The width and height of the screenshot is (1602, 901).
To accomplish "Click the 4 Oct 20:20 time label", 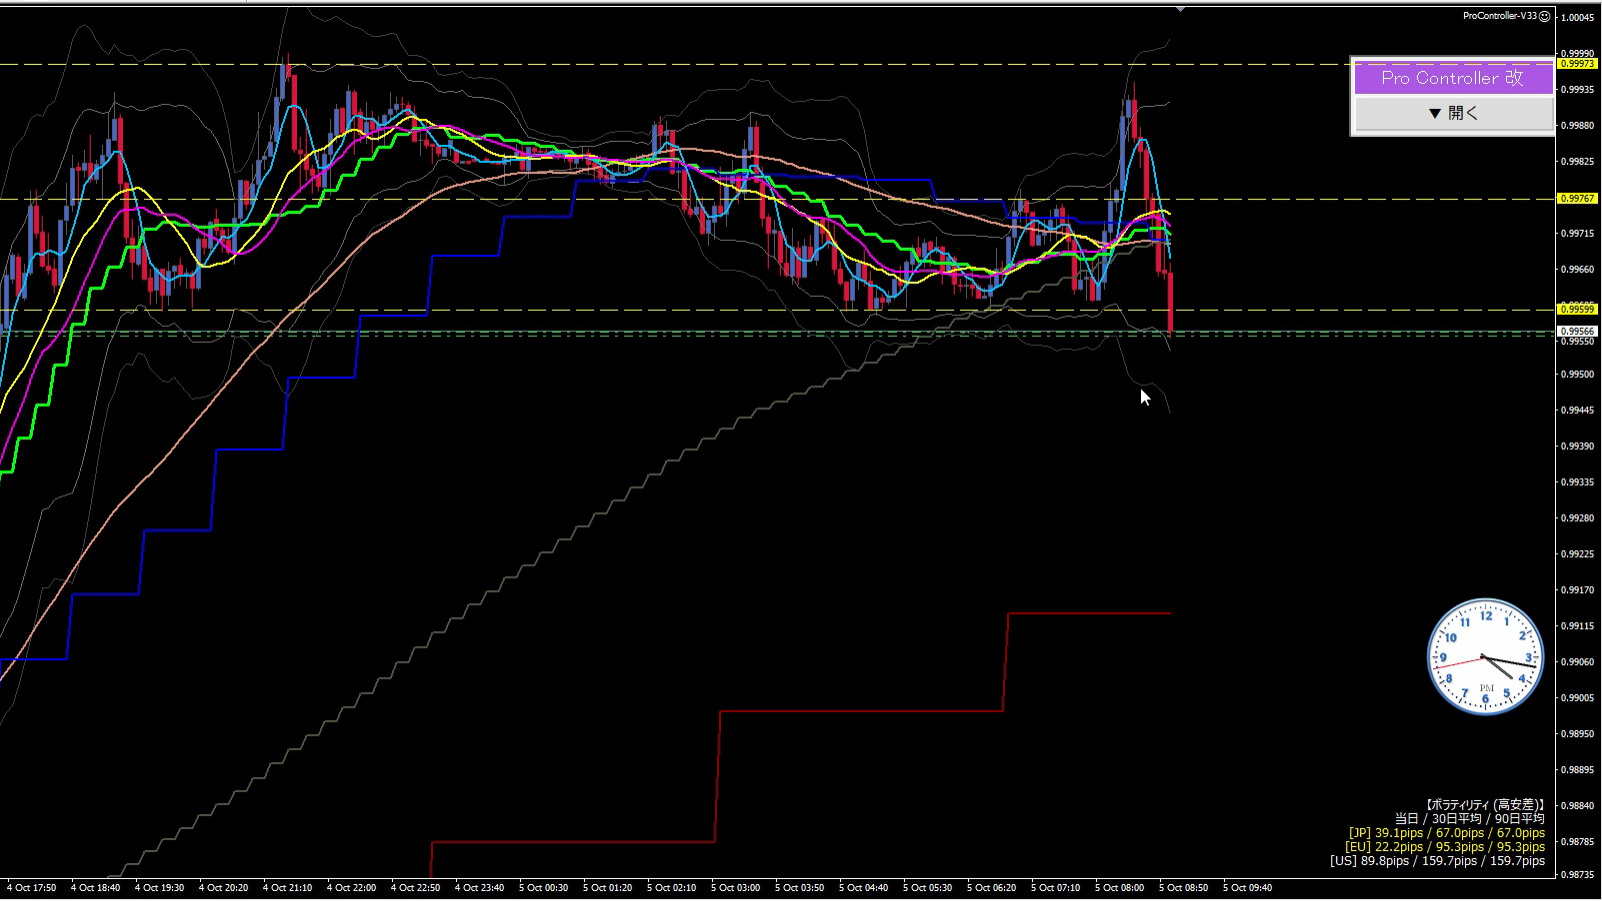I will (223, 888).
